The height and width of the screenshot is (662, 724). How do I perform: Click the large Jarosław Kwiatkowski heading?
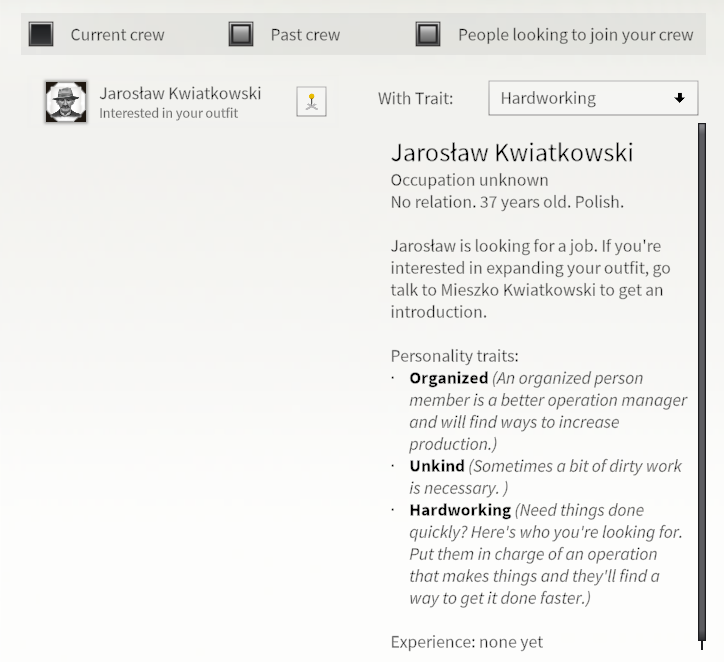click(512, 152)
